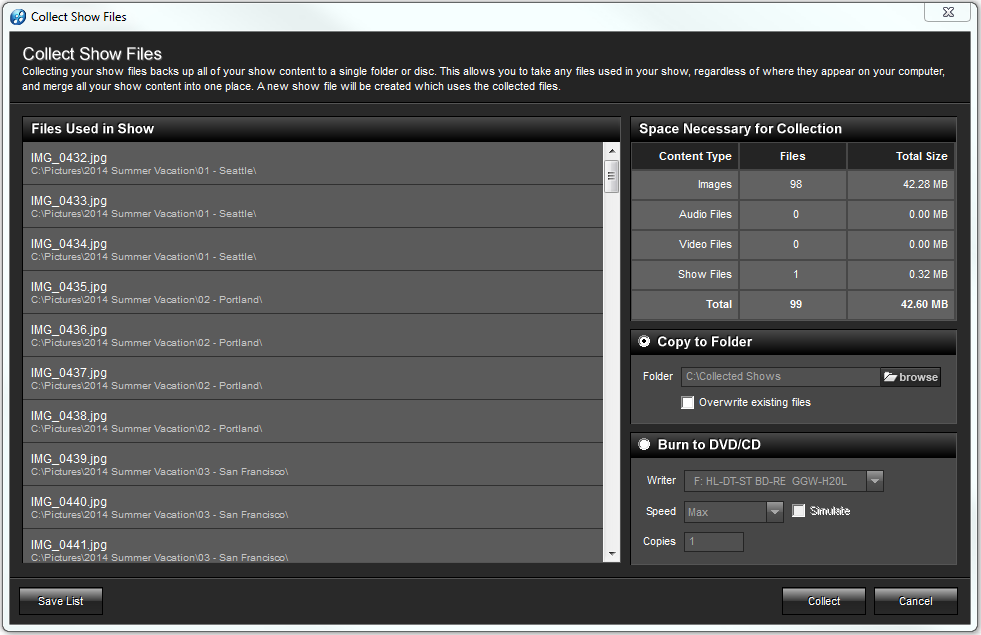Open the Writer drive dropdown
981x635 pixels.
tap(874, 481)
